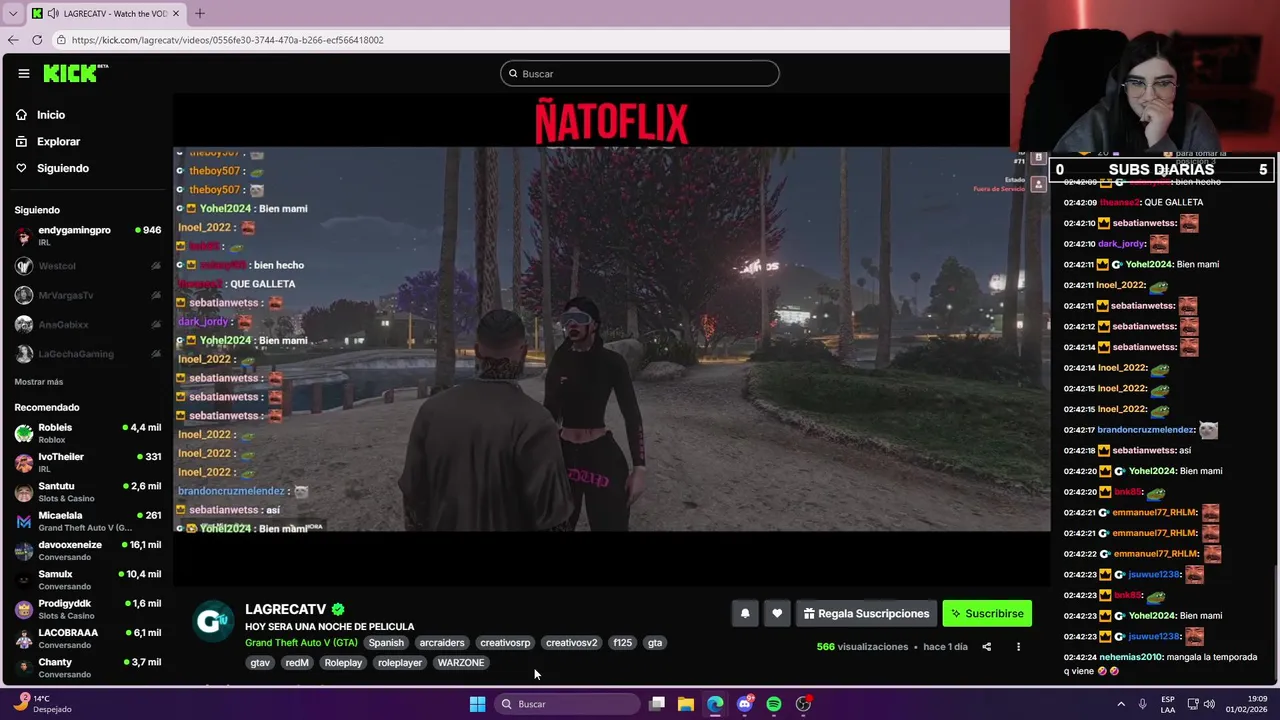Image resolution: width=1280 pixels, height=720 pixels.
Task: Toggle the follow heart button
Action: click(x=777, y=614)
